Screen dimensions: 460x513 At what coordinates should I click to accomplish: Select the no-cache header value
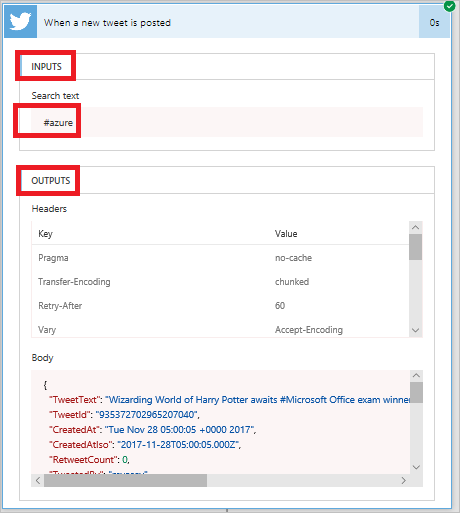293,258
